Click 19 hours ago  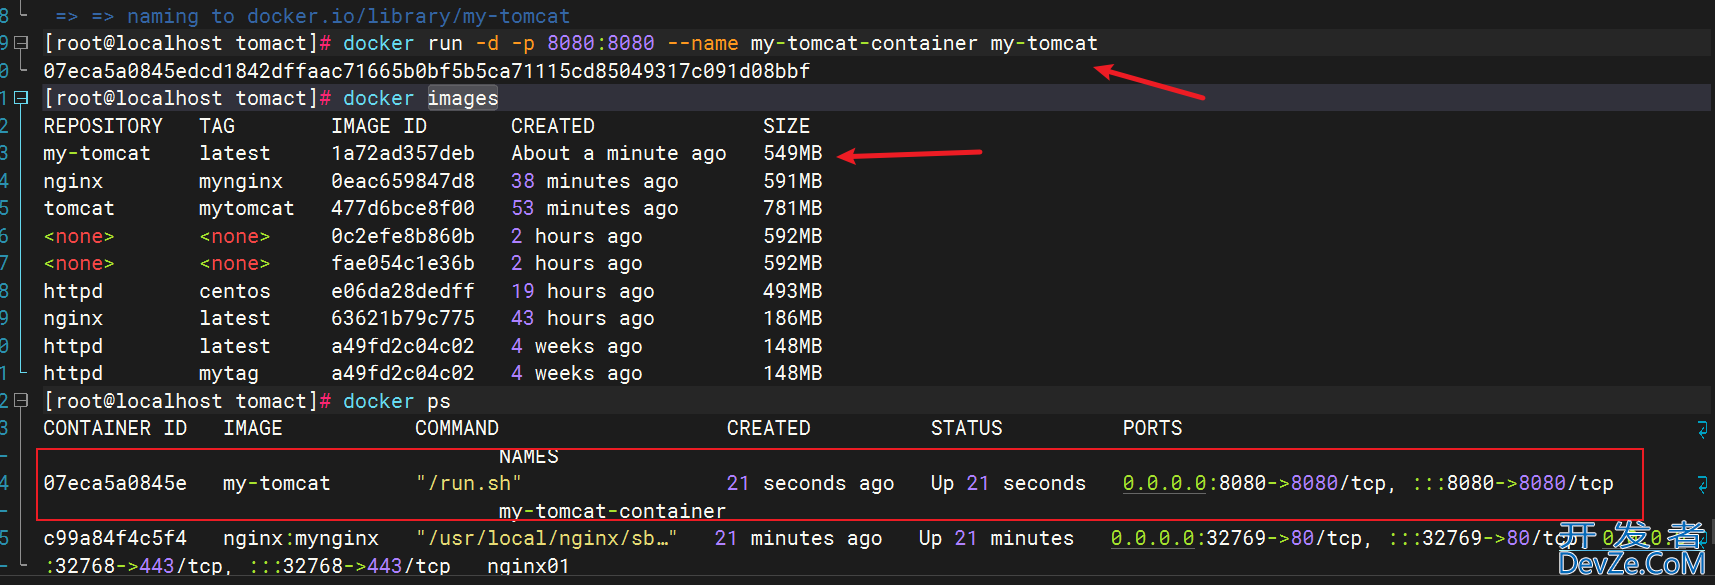583,291
